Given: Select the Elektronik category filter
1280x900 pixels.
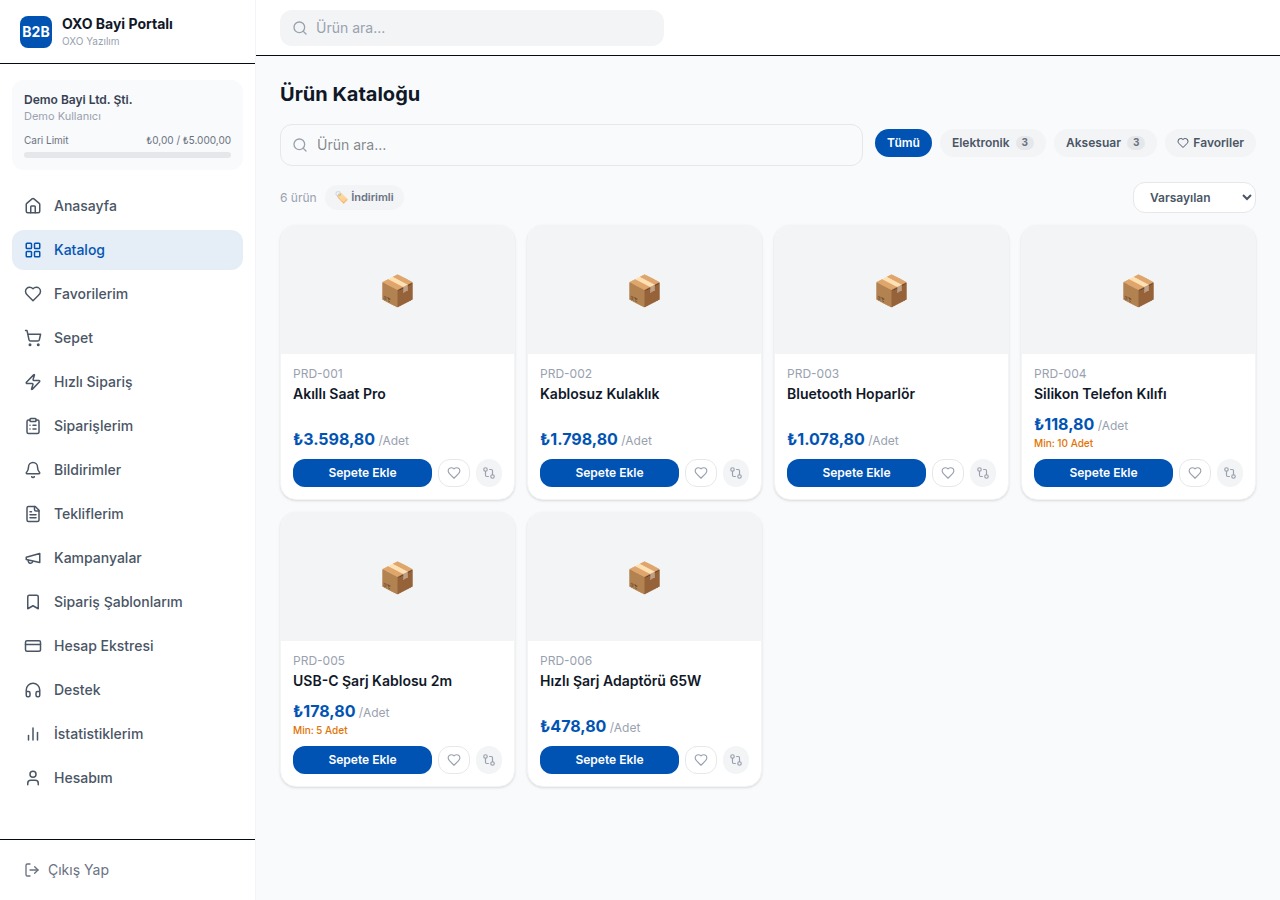Looking at the screenshot, I should (992, 143).
